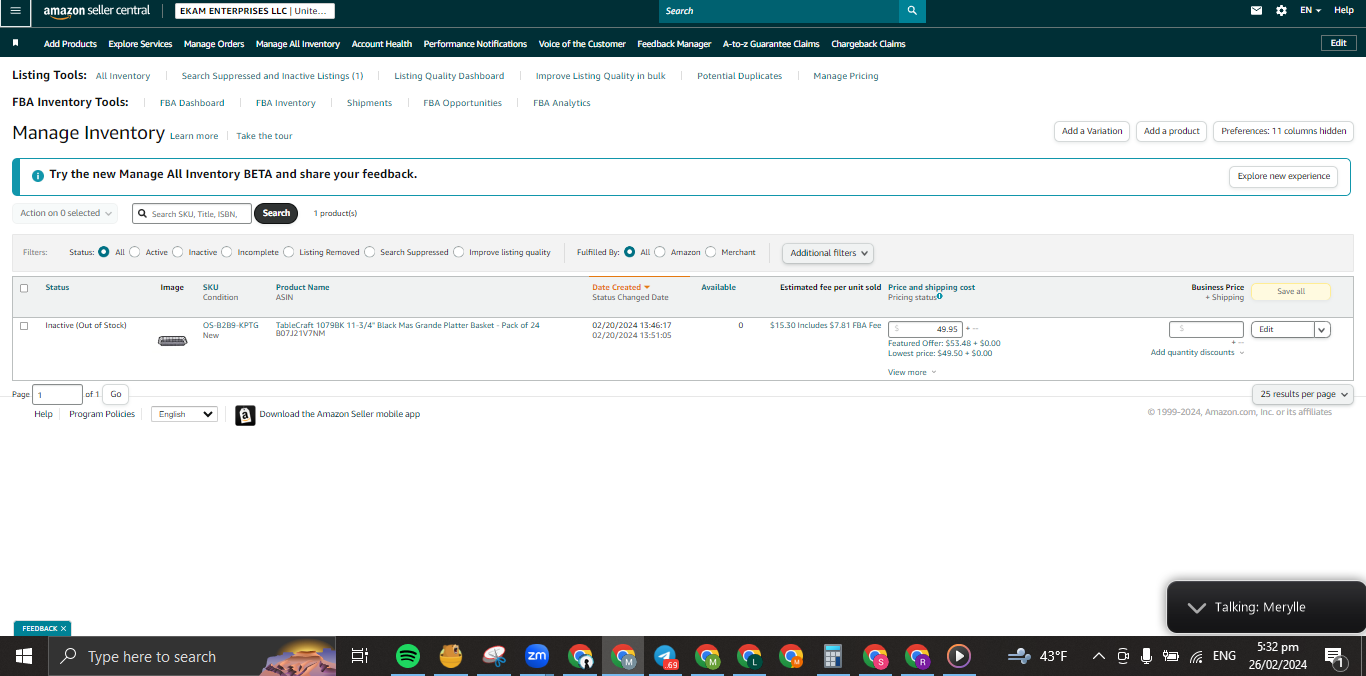The height and width of the screenshot is (676, 1366).
Task: Open the Feedback Manager menu item
Action: tap(674, 44)
